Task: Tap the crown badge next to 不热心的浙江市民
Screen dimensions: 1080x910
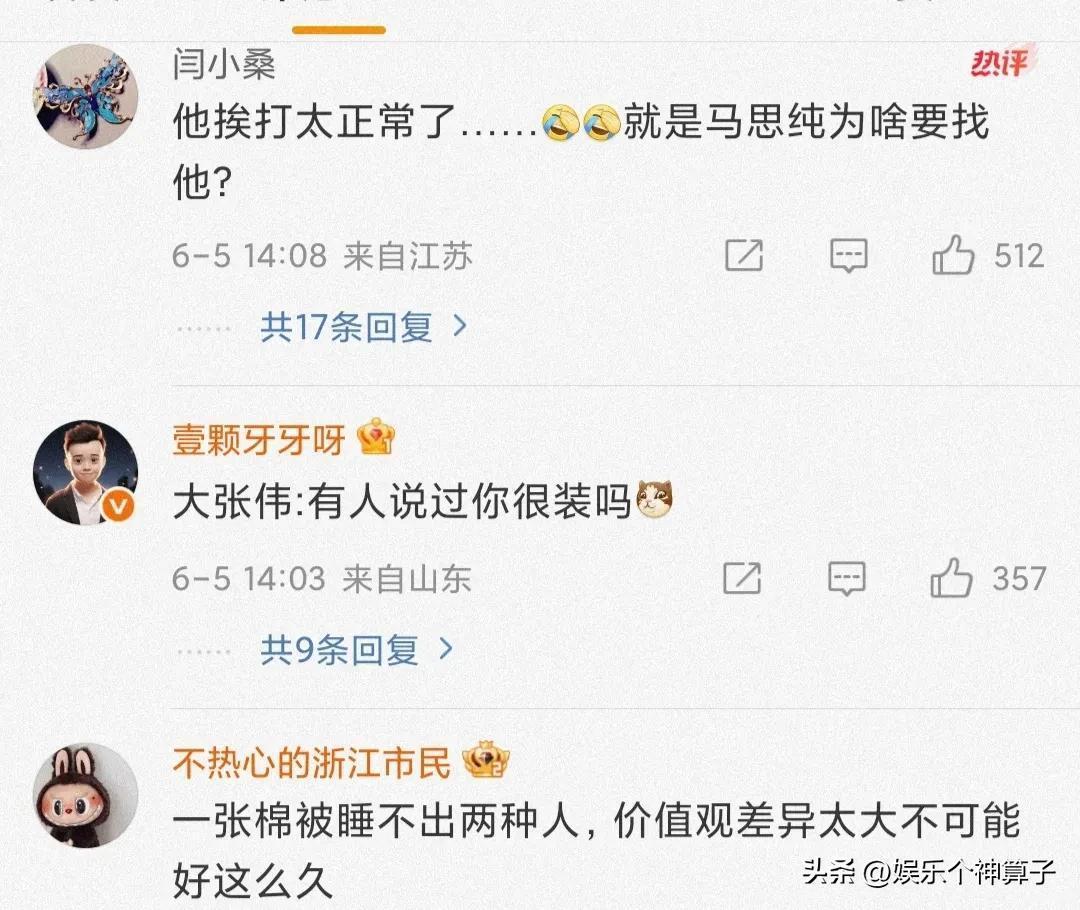Action: point(486,760)
